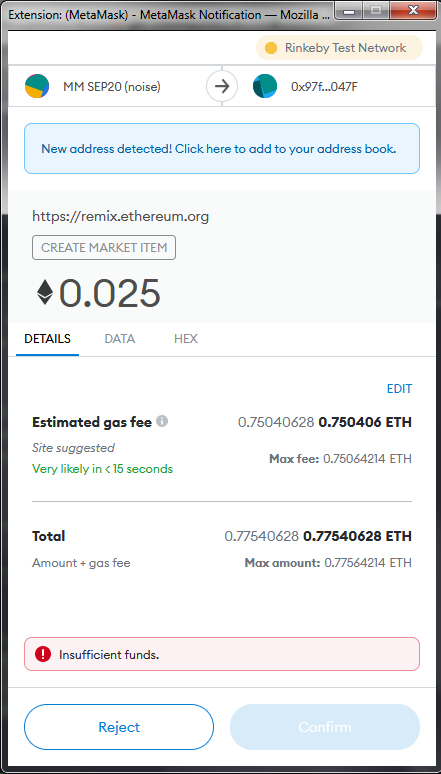Click the 0x97f...047F recipient address
441x774 pixels.
click(324, 87)
